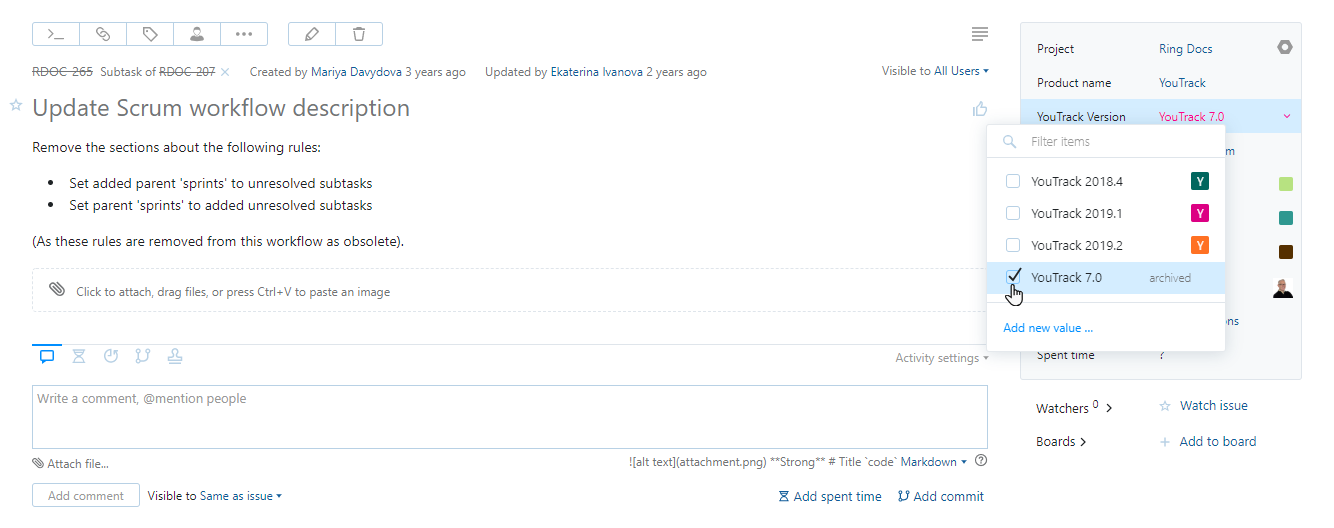This screenshot has height=528, width=1334.
Task: Open the Markdown format dropdown
Action: pyautogui.click(x=934, y=462)
